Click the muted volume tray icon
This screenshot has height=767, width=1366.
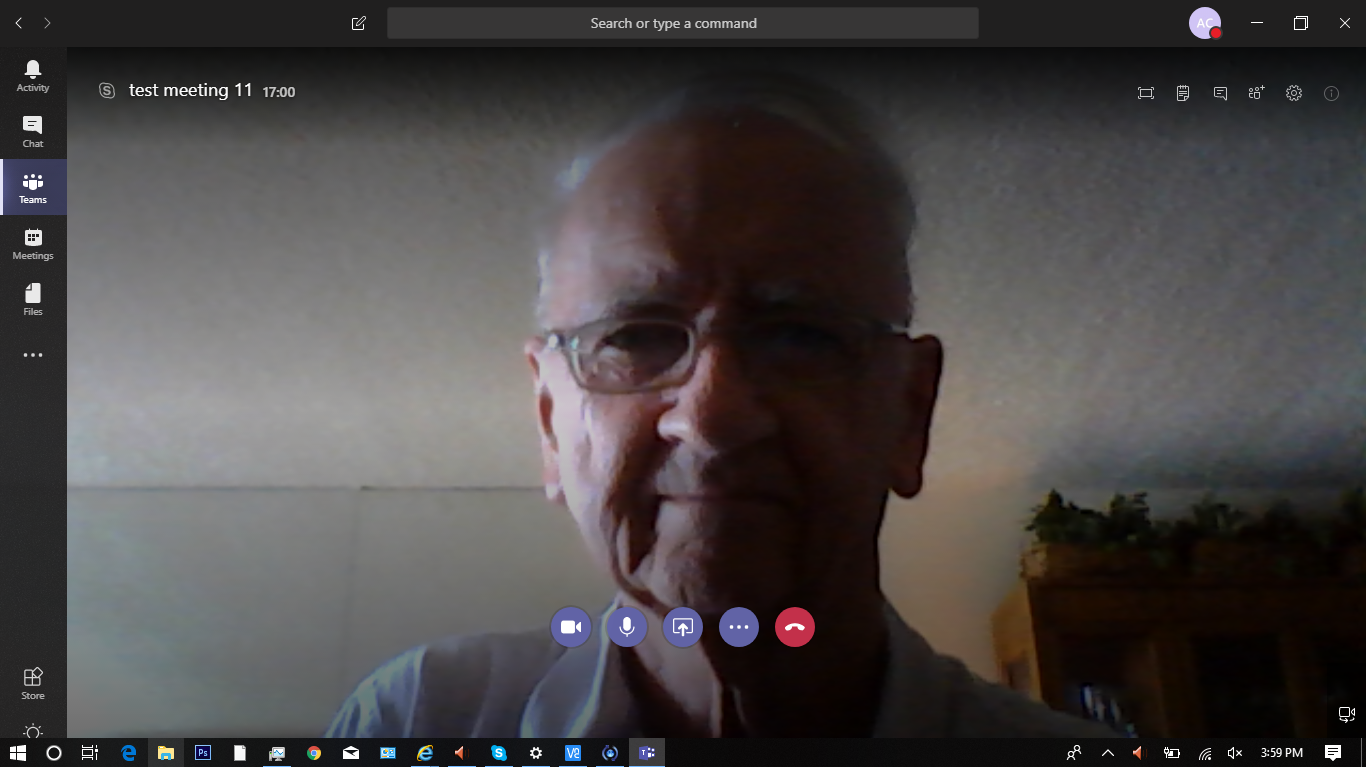click(1235, 753)
